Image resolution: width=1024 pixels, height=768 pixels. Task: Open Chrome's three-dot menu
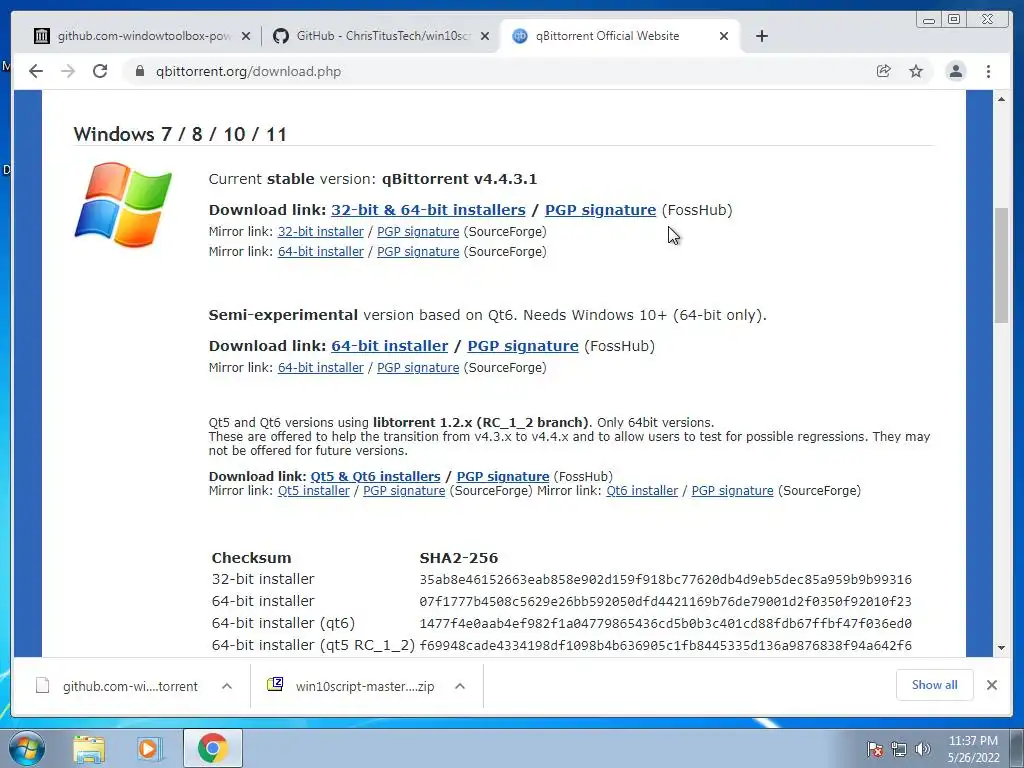pyautogui.click(x=988, y=71)
